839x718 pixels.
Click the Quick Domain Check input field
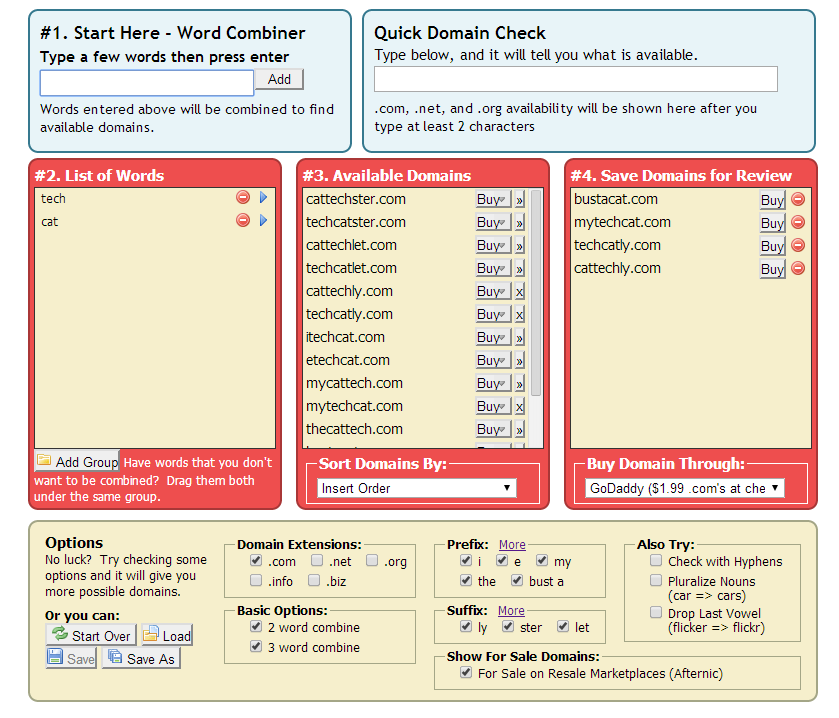[x=575, y=79]
